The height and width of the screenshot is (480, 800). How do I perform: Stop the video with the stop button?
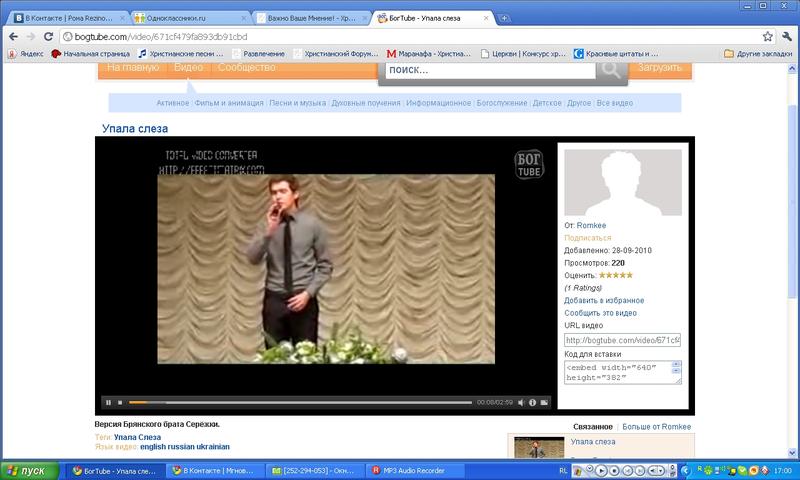pyautogui.click(x=120, y=403)
